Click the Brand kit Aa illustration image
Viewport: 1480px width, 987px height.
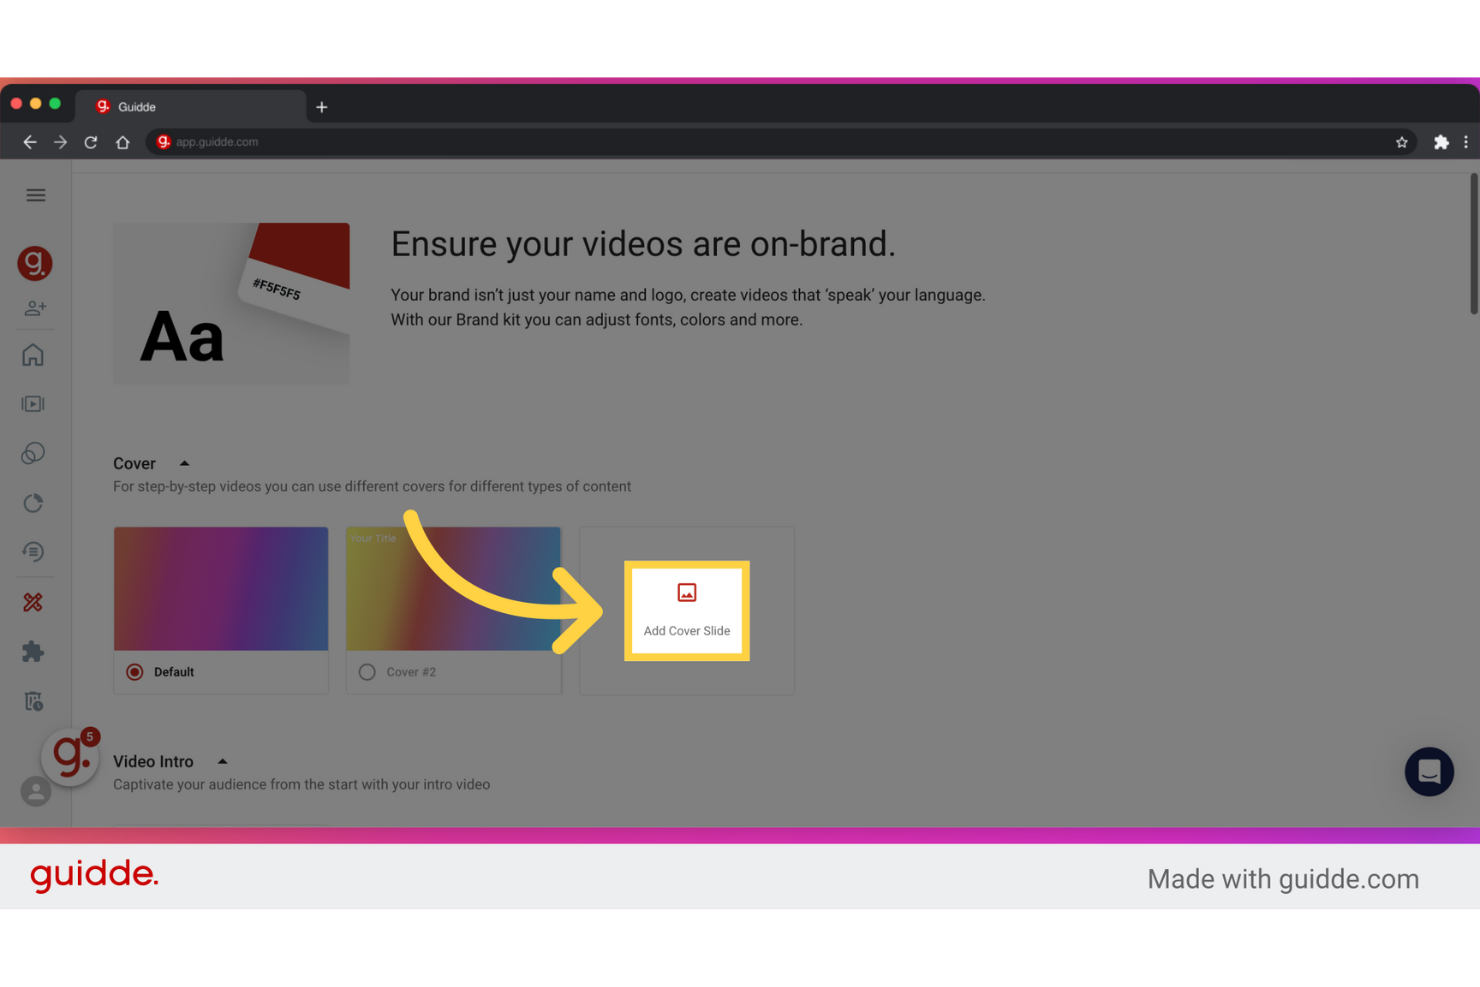(232, 303)
